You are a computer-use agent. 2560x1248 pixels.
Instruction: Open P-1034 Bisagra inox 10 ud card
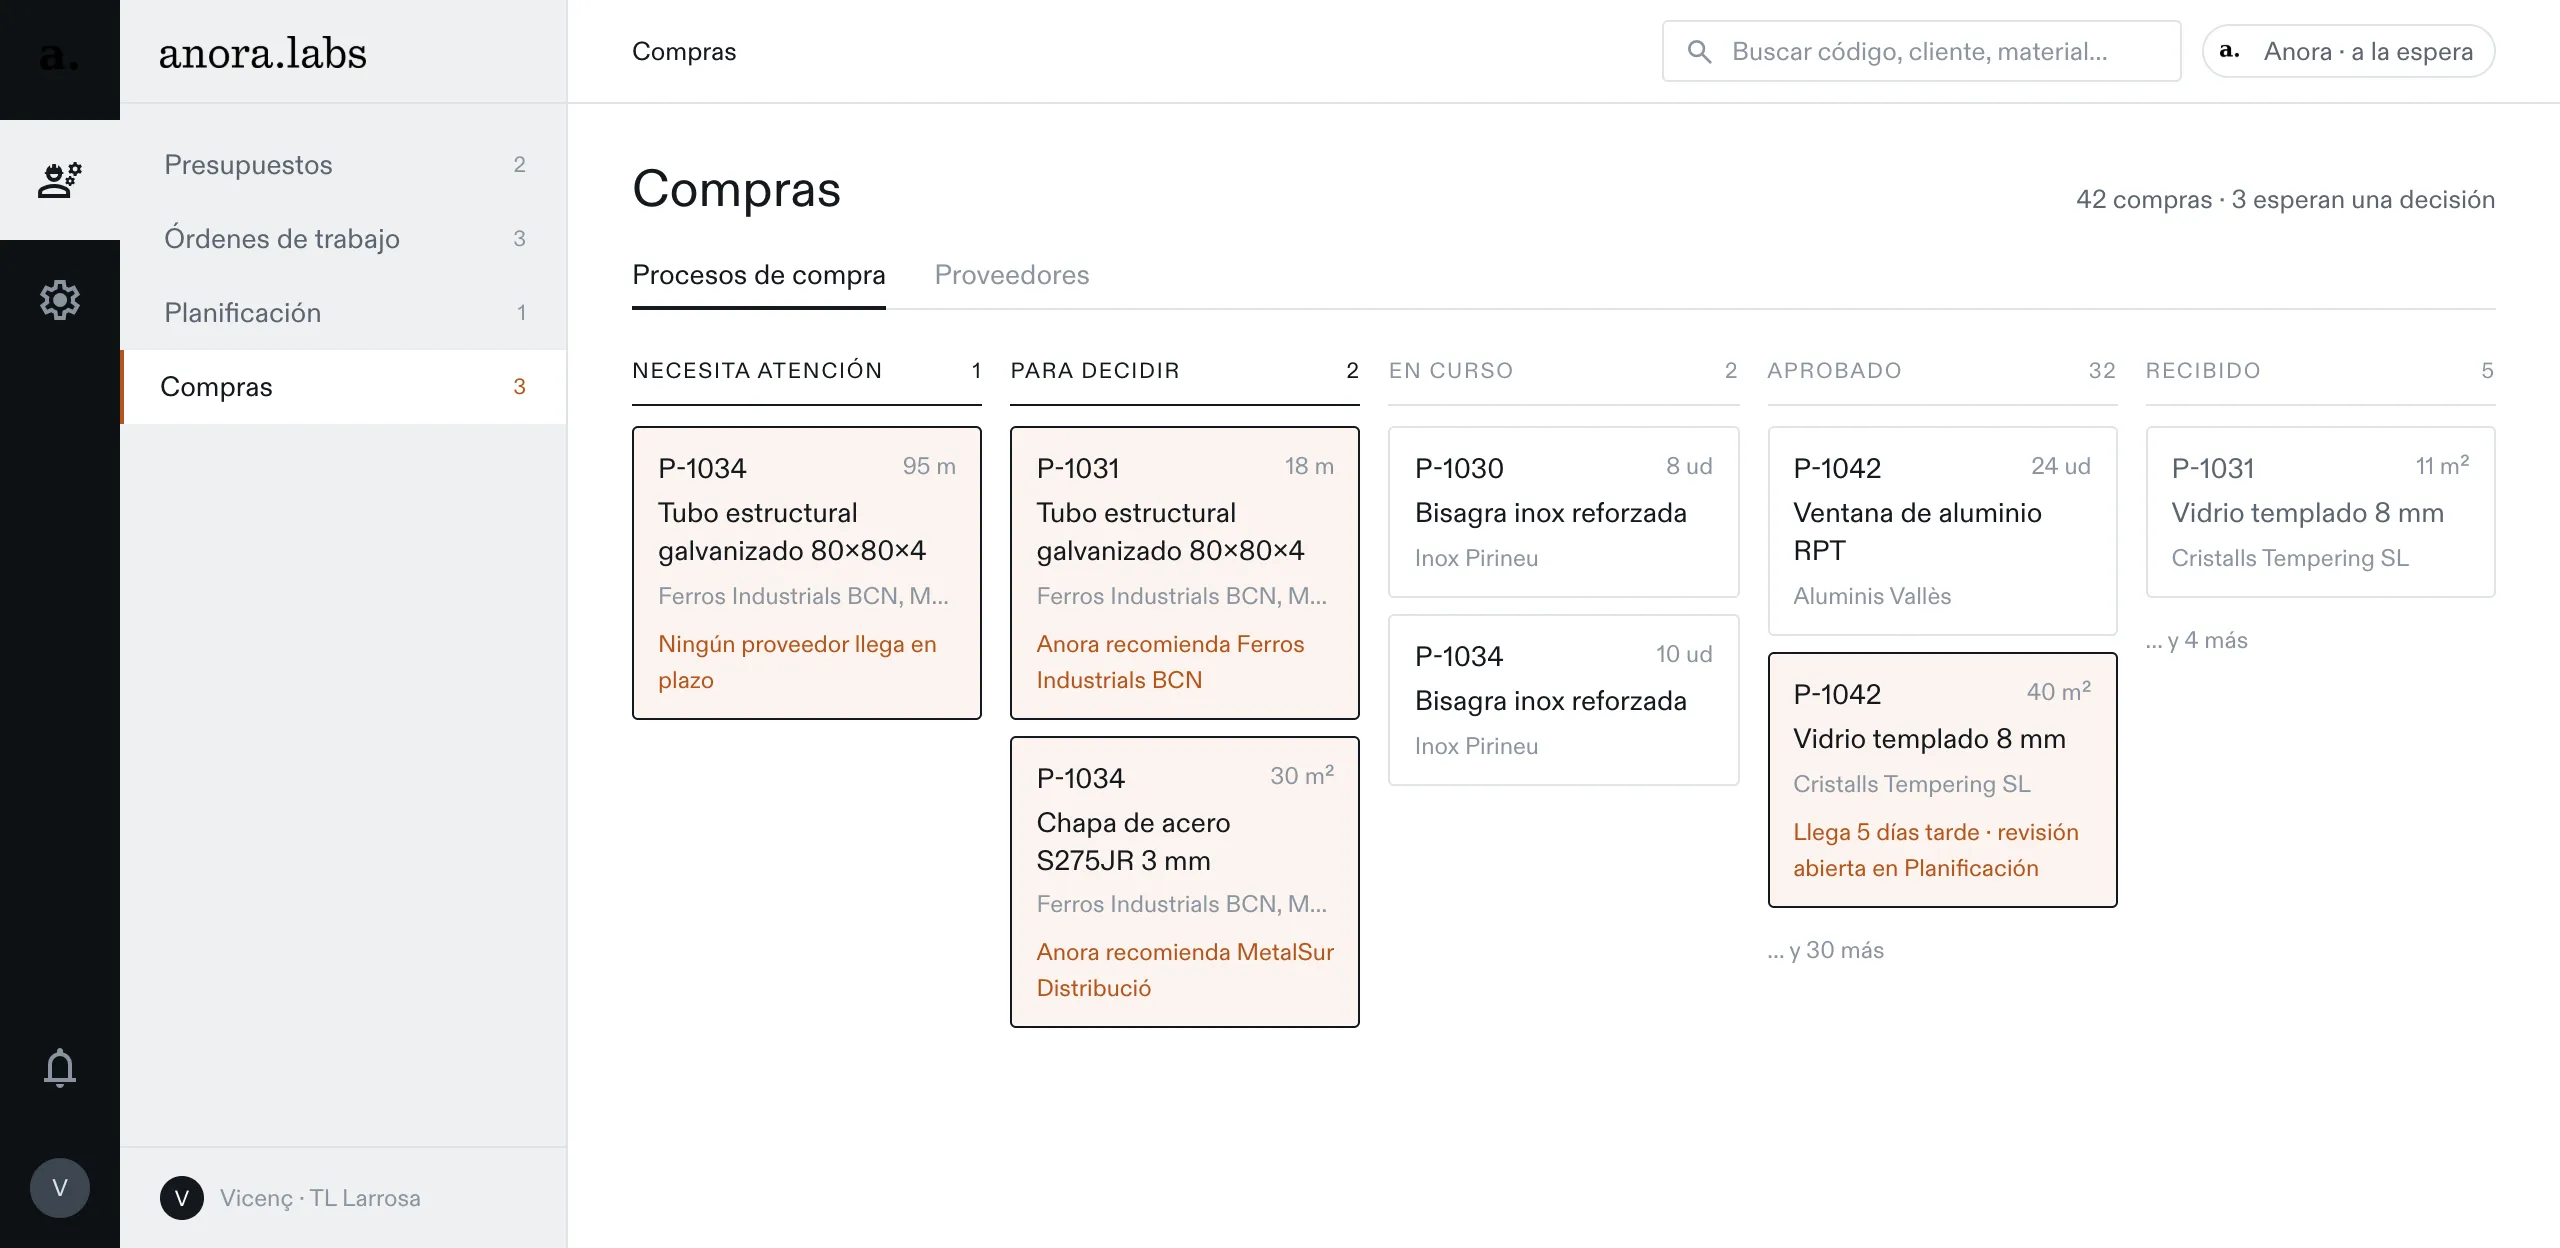click(x=1563, y=700)
